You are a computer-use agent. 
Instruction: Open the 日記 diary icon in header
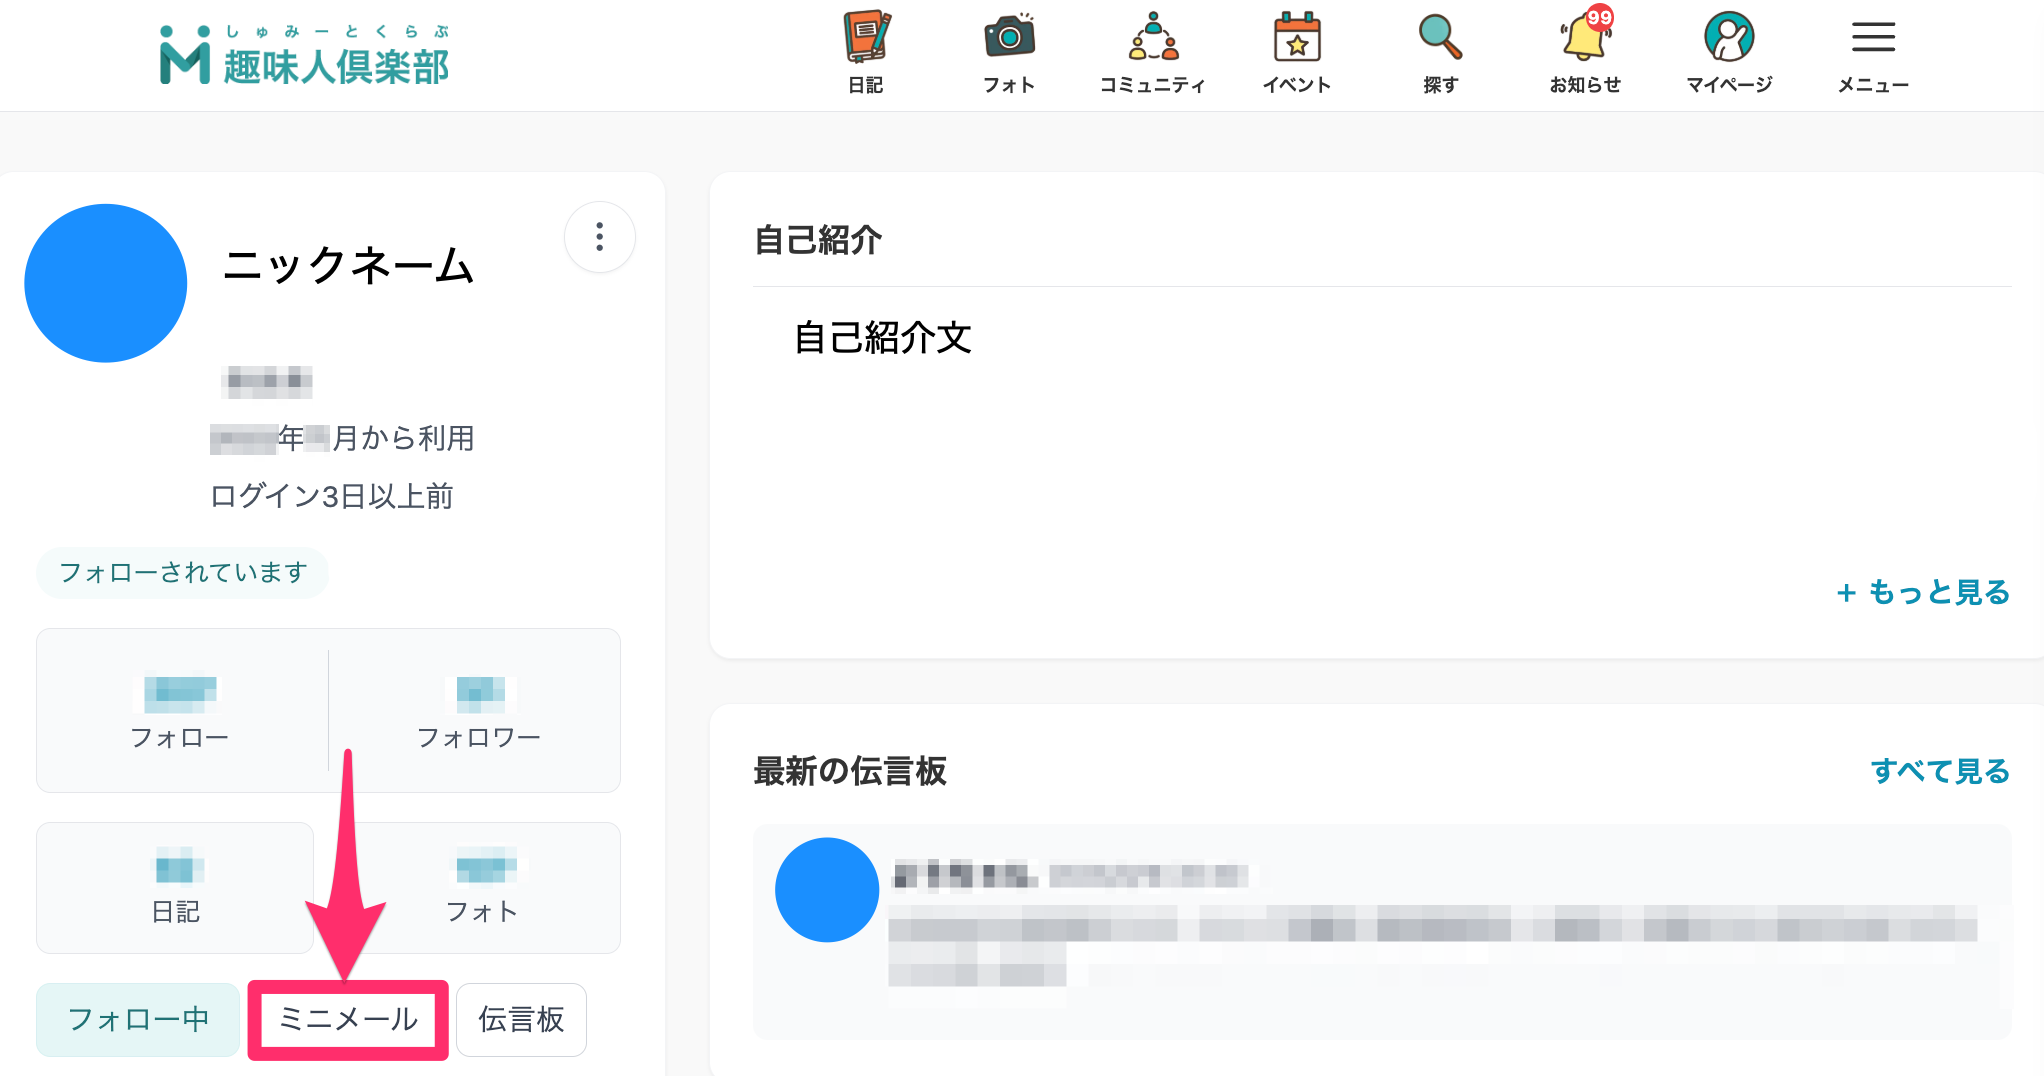[866, 54]
